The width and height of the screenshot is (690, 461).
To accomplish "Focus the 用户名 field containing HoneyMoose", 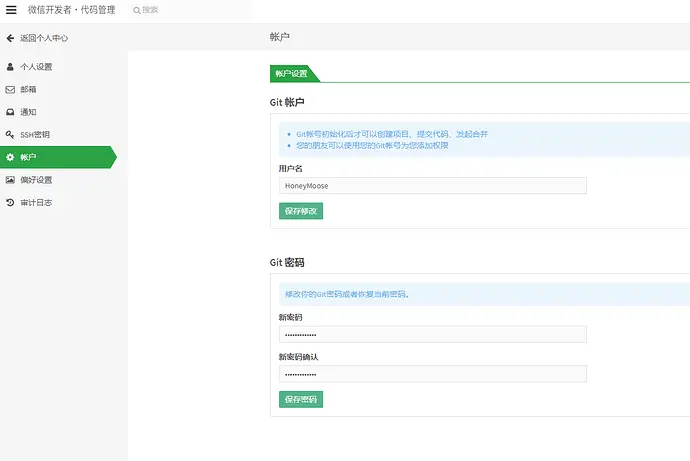I will [433, 186].
